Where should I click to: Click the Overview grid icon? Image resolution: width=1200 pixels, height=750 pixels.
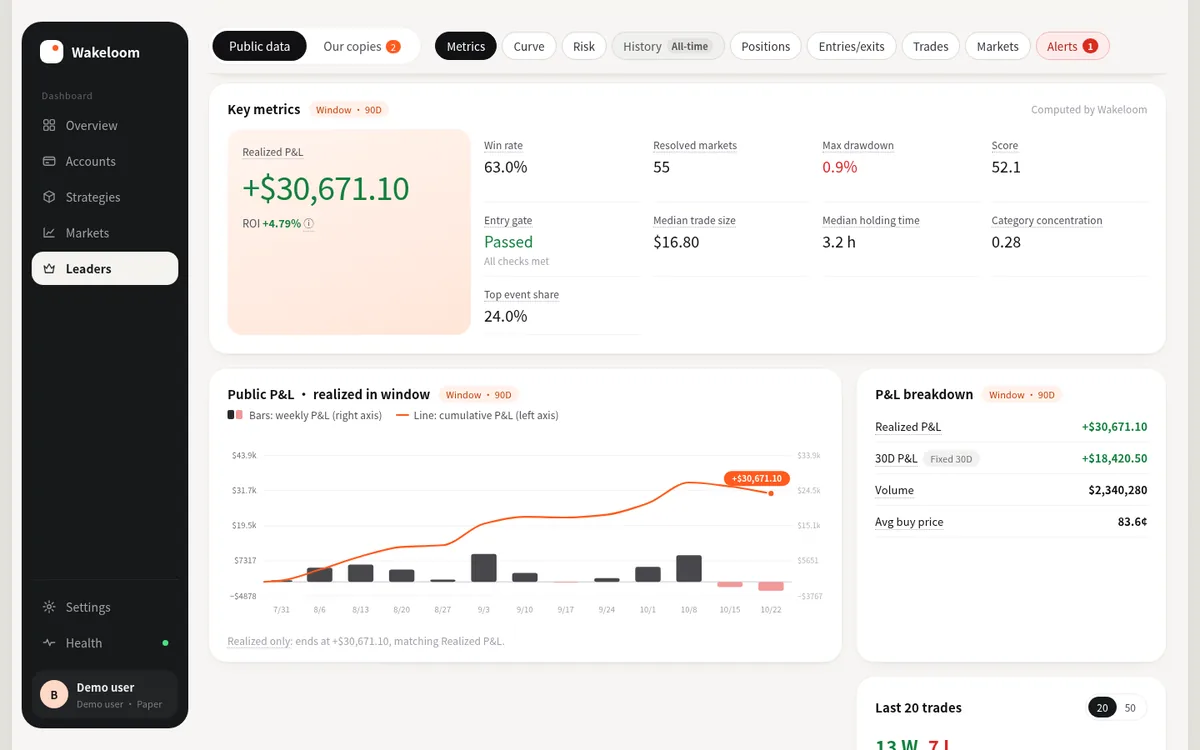tap(49, 126)
